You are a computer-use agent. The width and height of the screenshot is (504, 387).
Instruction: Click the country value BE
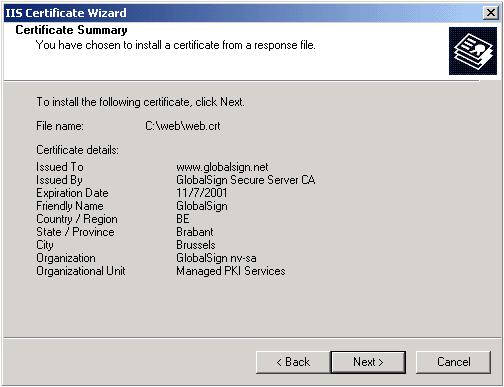(183, 219)
